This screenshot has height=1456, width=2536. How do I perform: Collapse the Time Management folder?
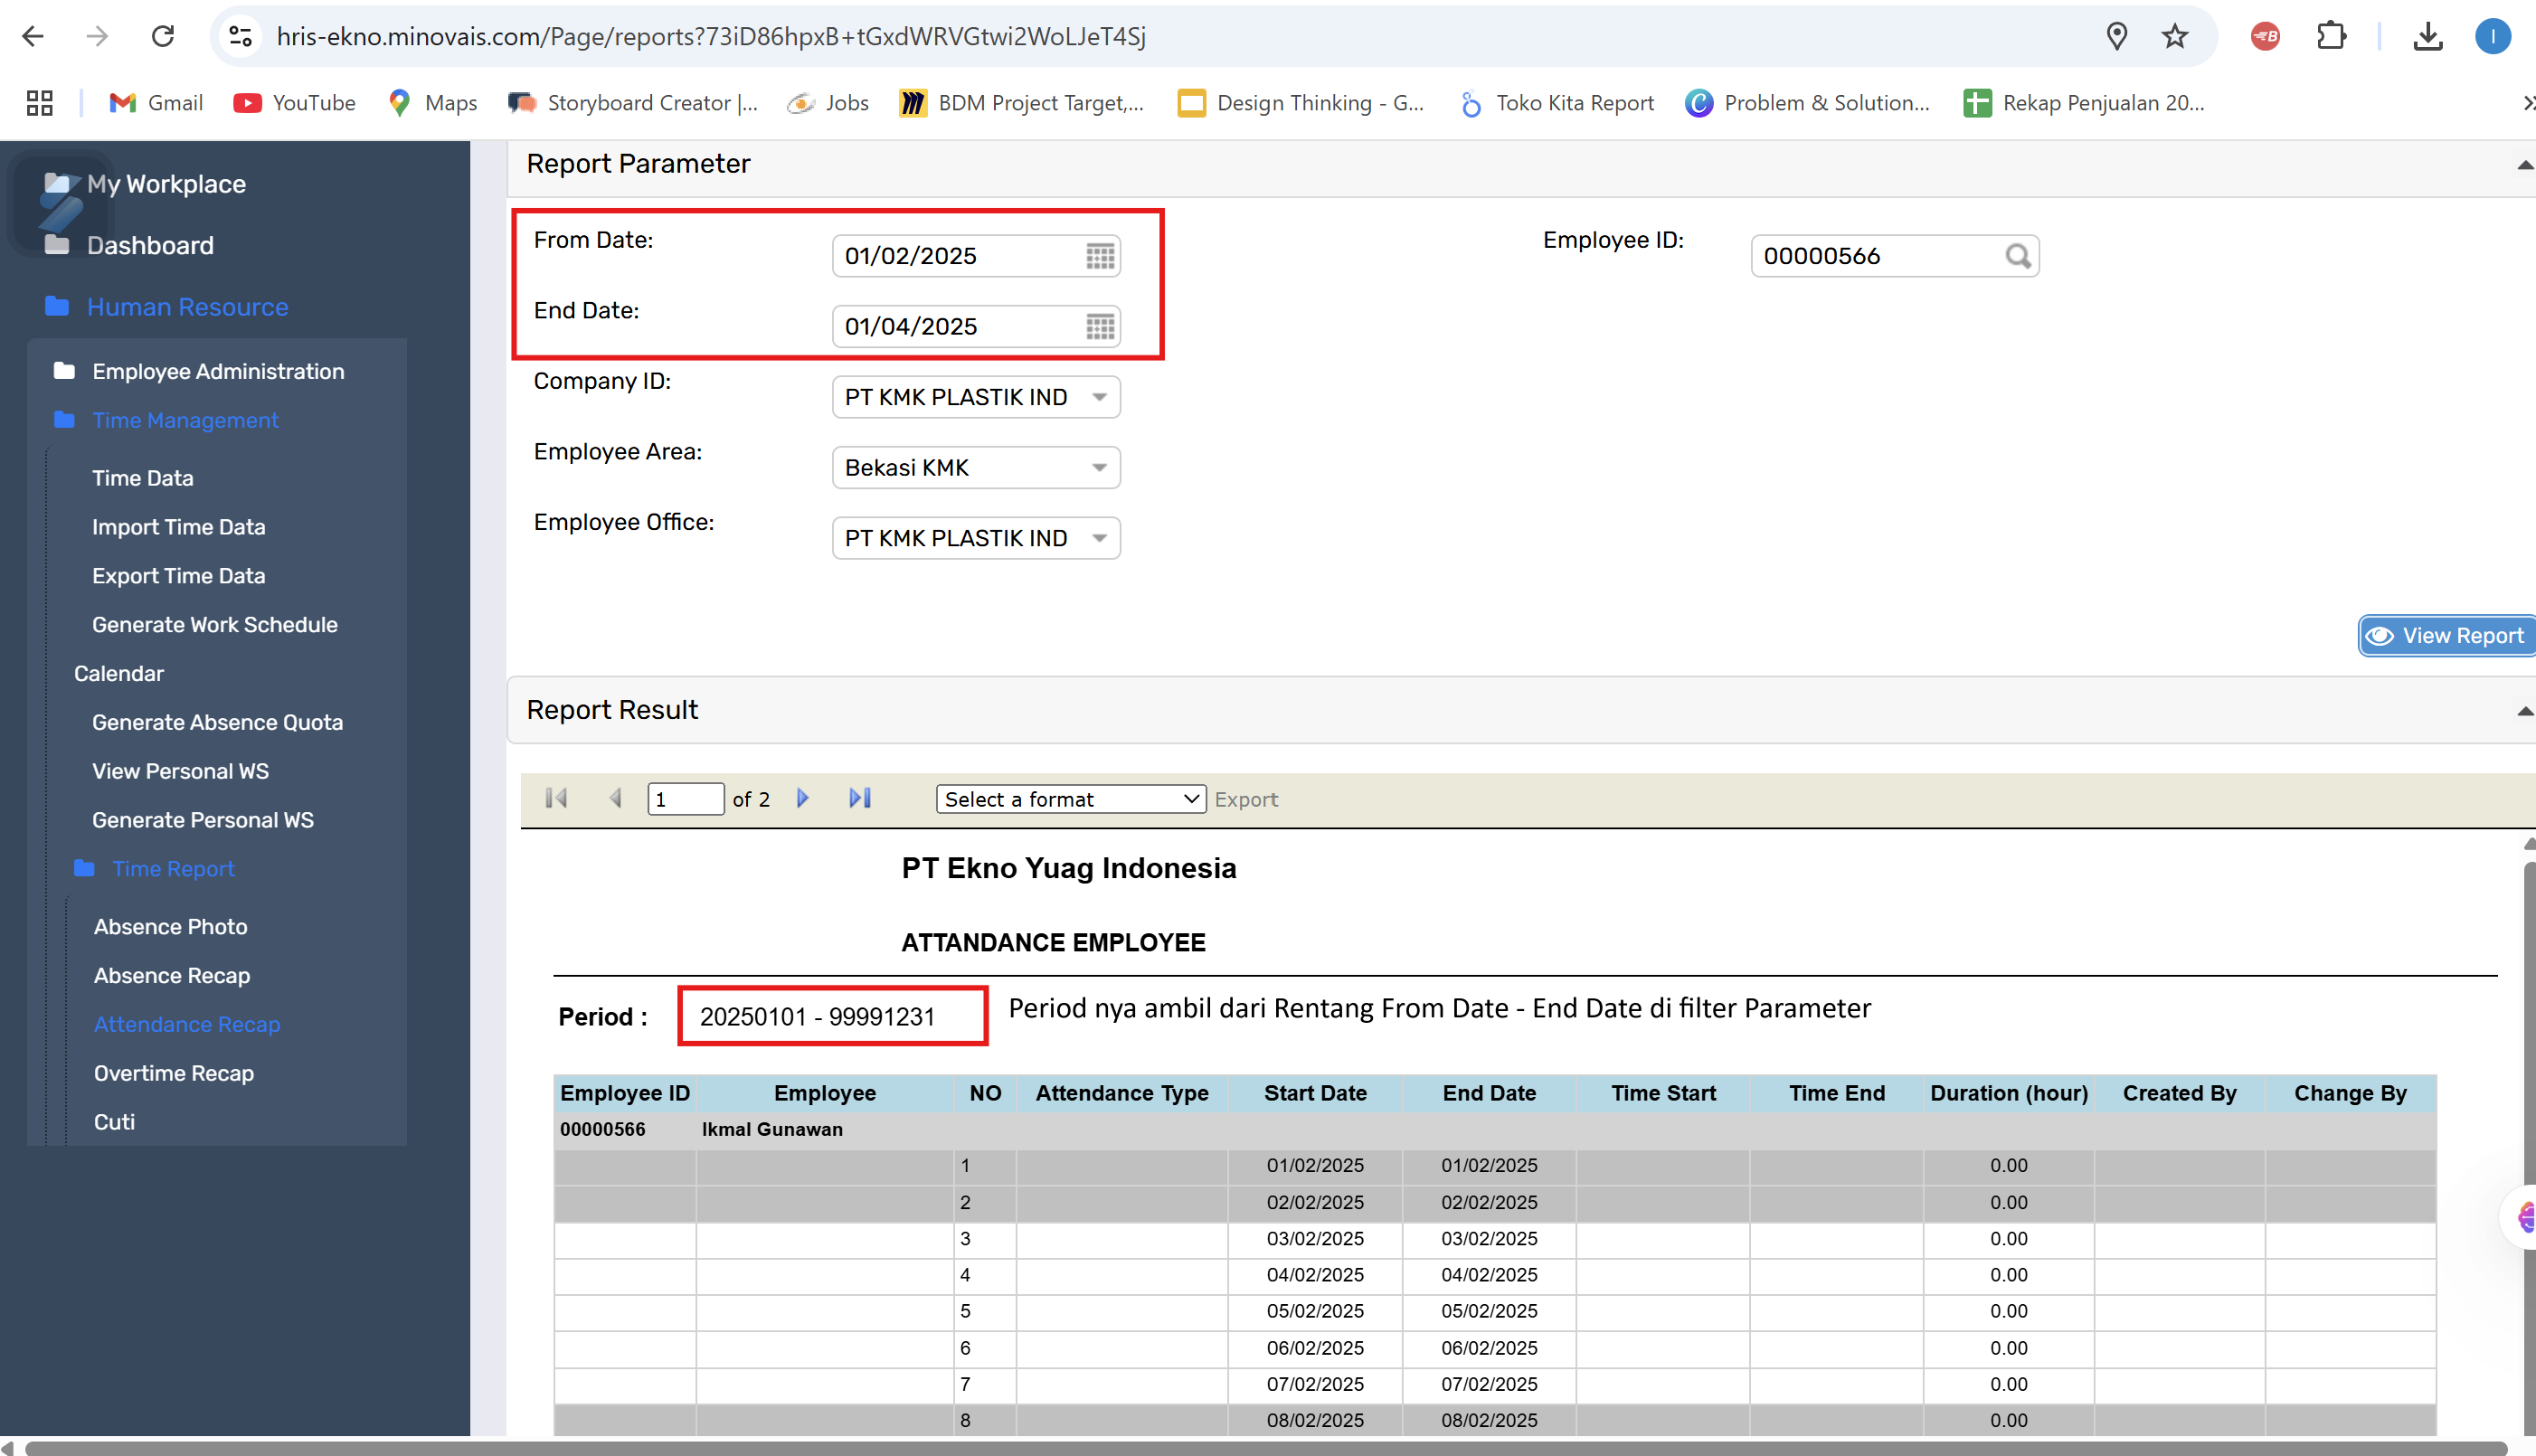[x=166, y=420]
